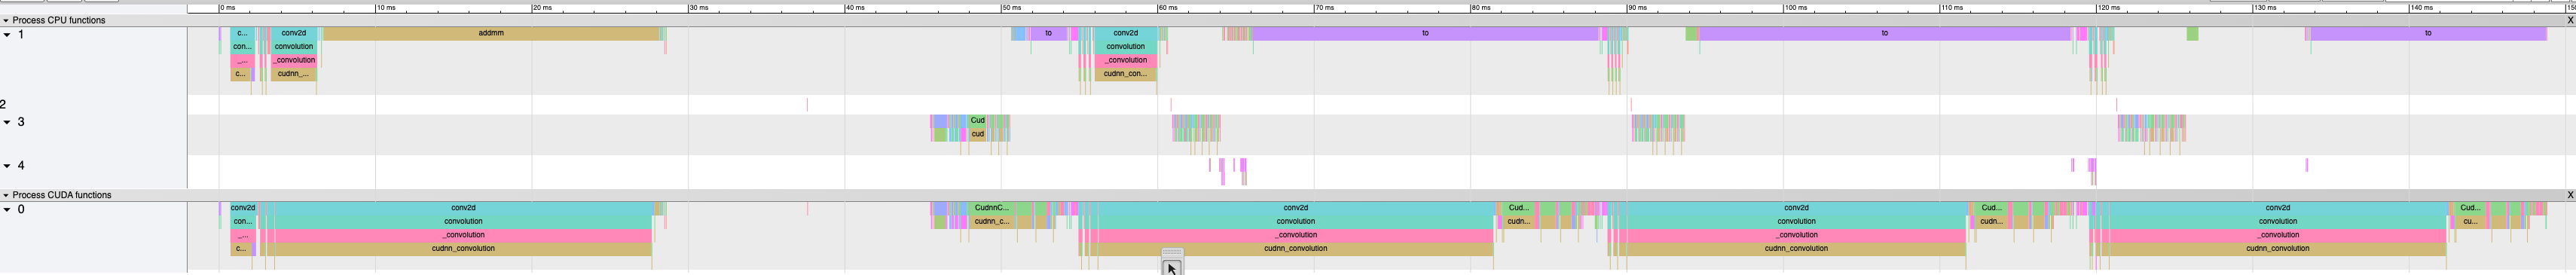Click the 50 ms ruler mark
The image size is (2576, 275).
click(1011, 8)
